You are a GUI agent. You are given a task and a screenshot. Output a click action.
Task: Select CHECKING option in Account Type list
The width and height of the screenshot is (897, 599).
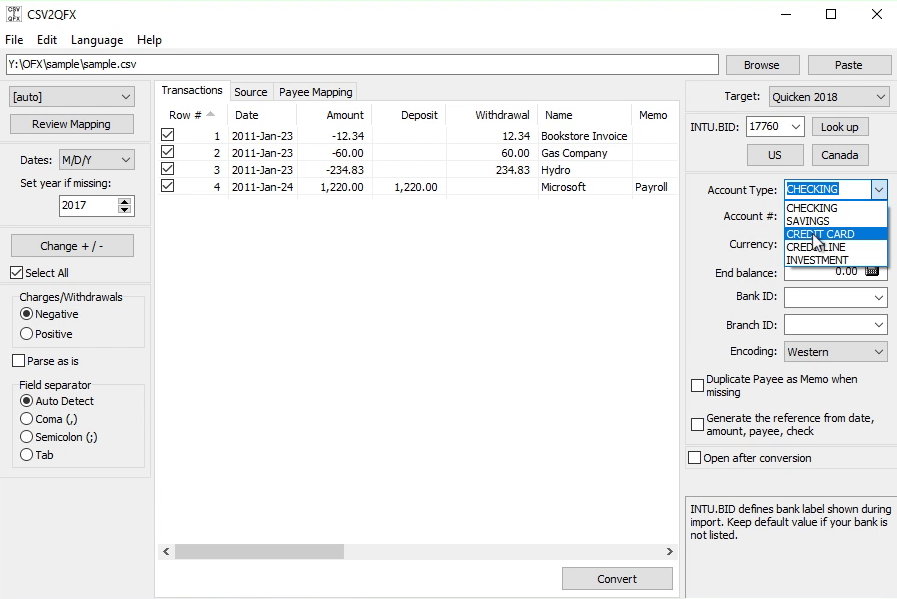tap(836, 208)
